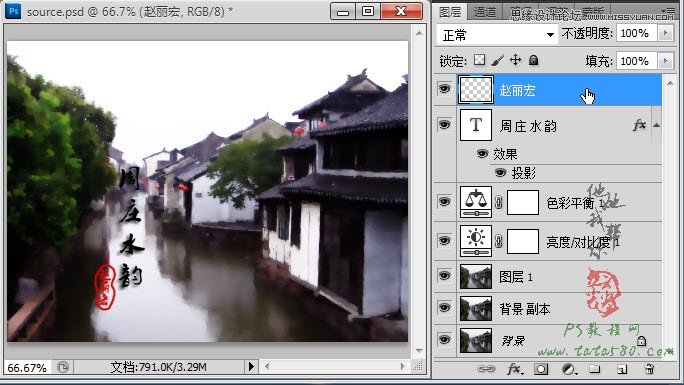Click the 文档:791.0K/3.29M status text

[159, 367]
